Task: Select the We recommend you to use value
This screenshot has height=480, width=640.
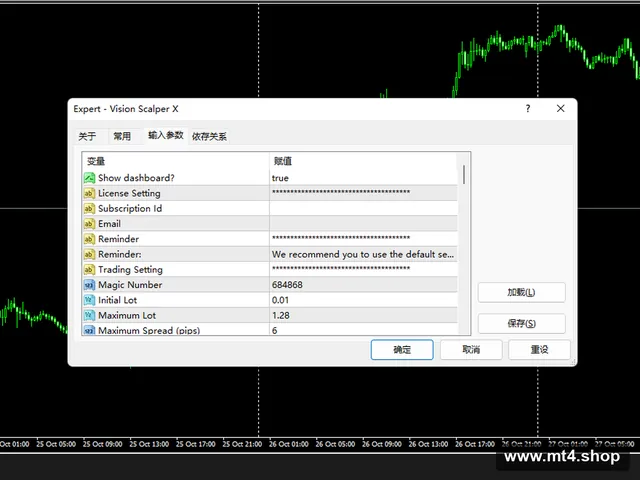Action: click(363, 254)
